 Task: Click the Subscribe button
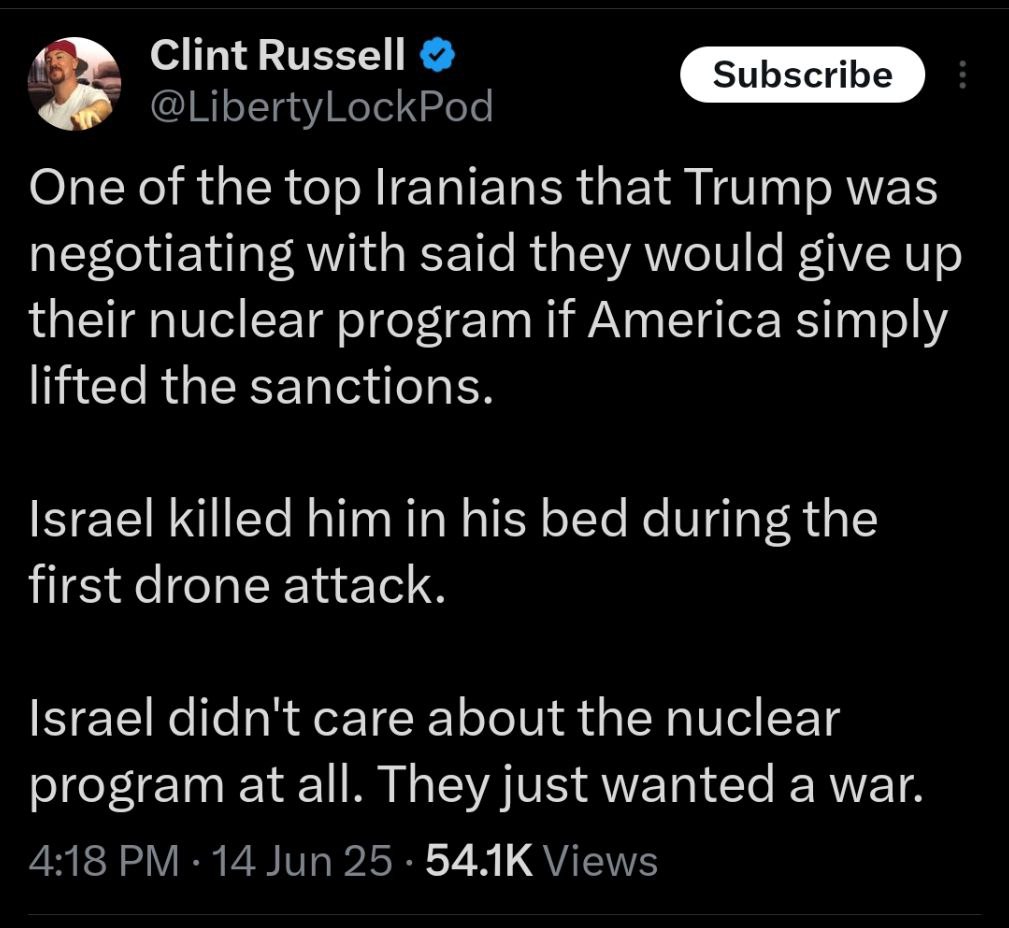pos(802,75)
